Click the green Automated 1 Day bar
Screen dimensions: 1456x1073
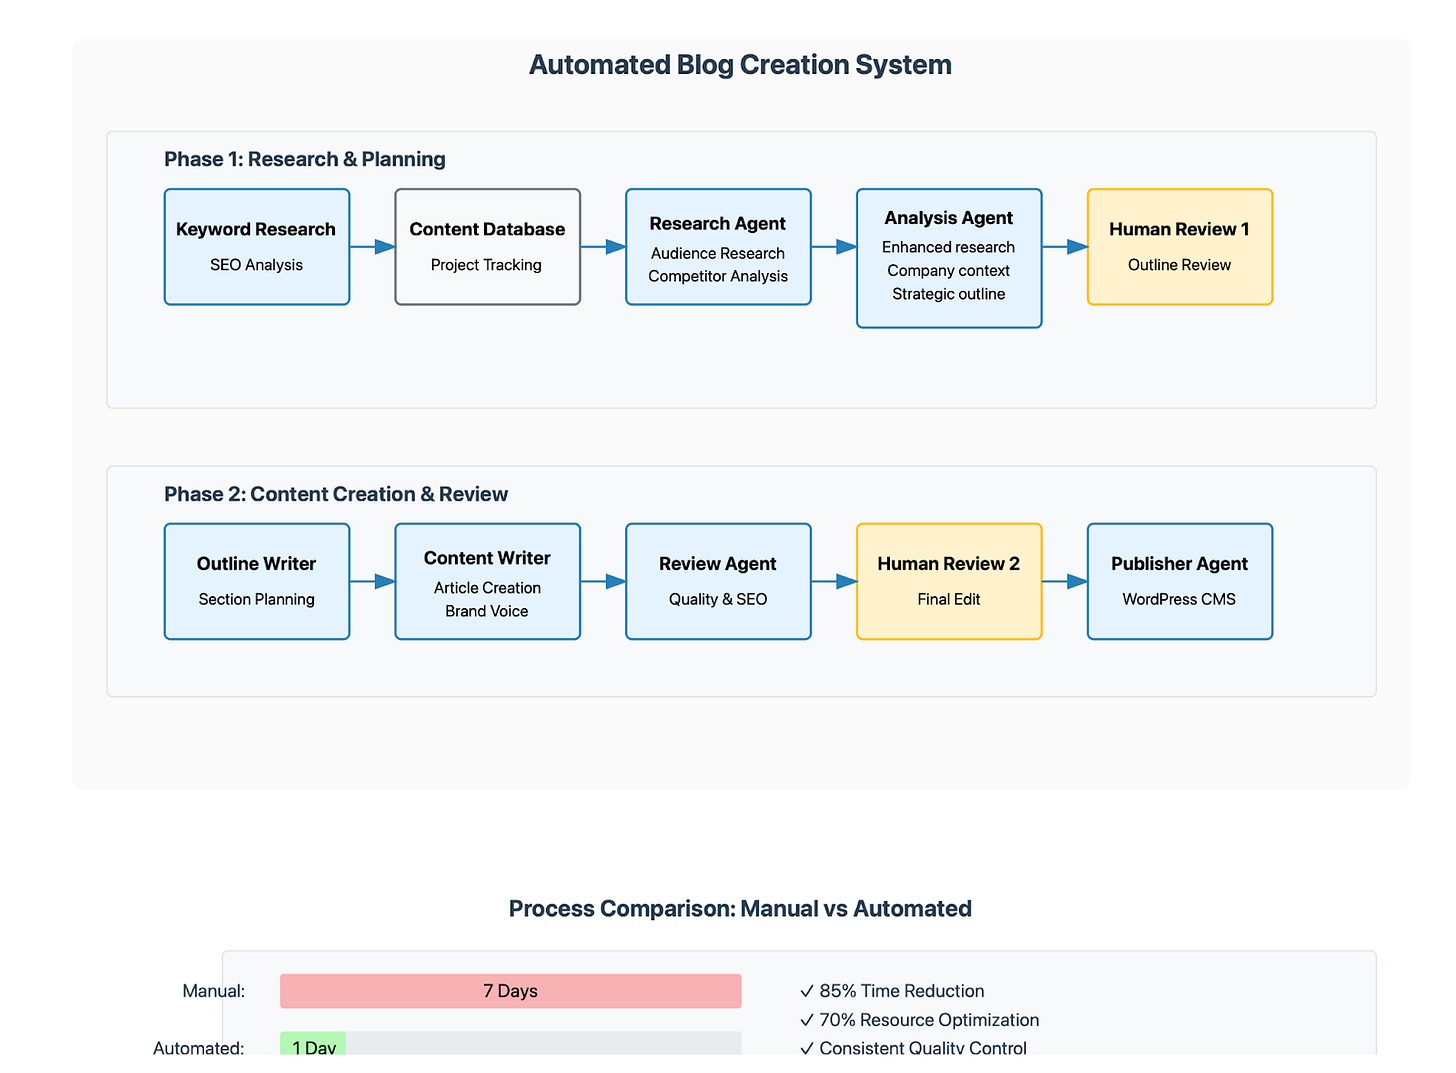(312, 1047)
